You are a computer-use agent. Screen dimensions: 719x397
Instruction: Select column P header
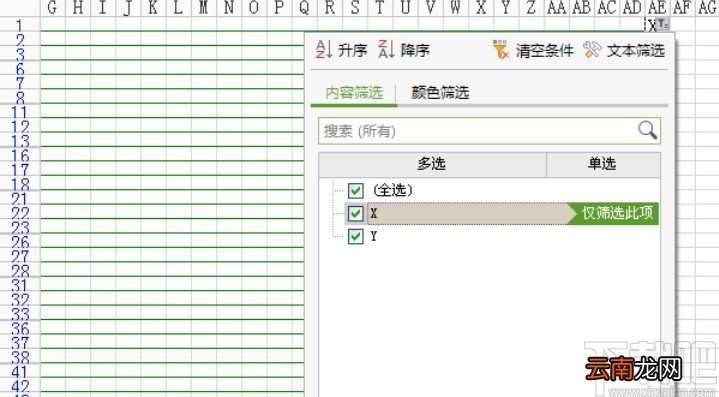[279, 8]
